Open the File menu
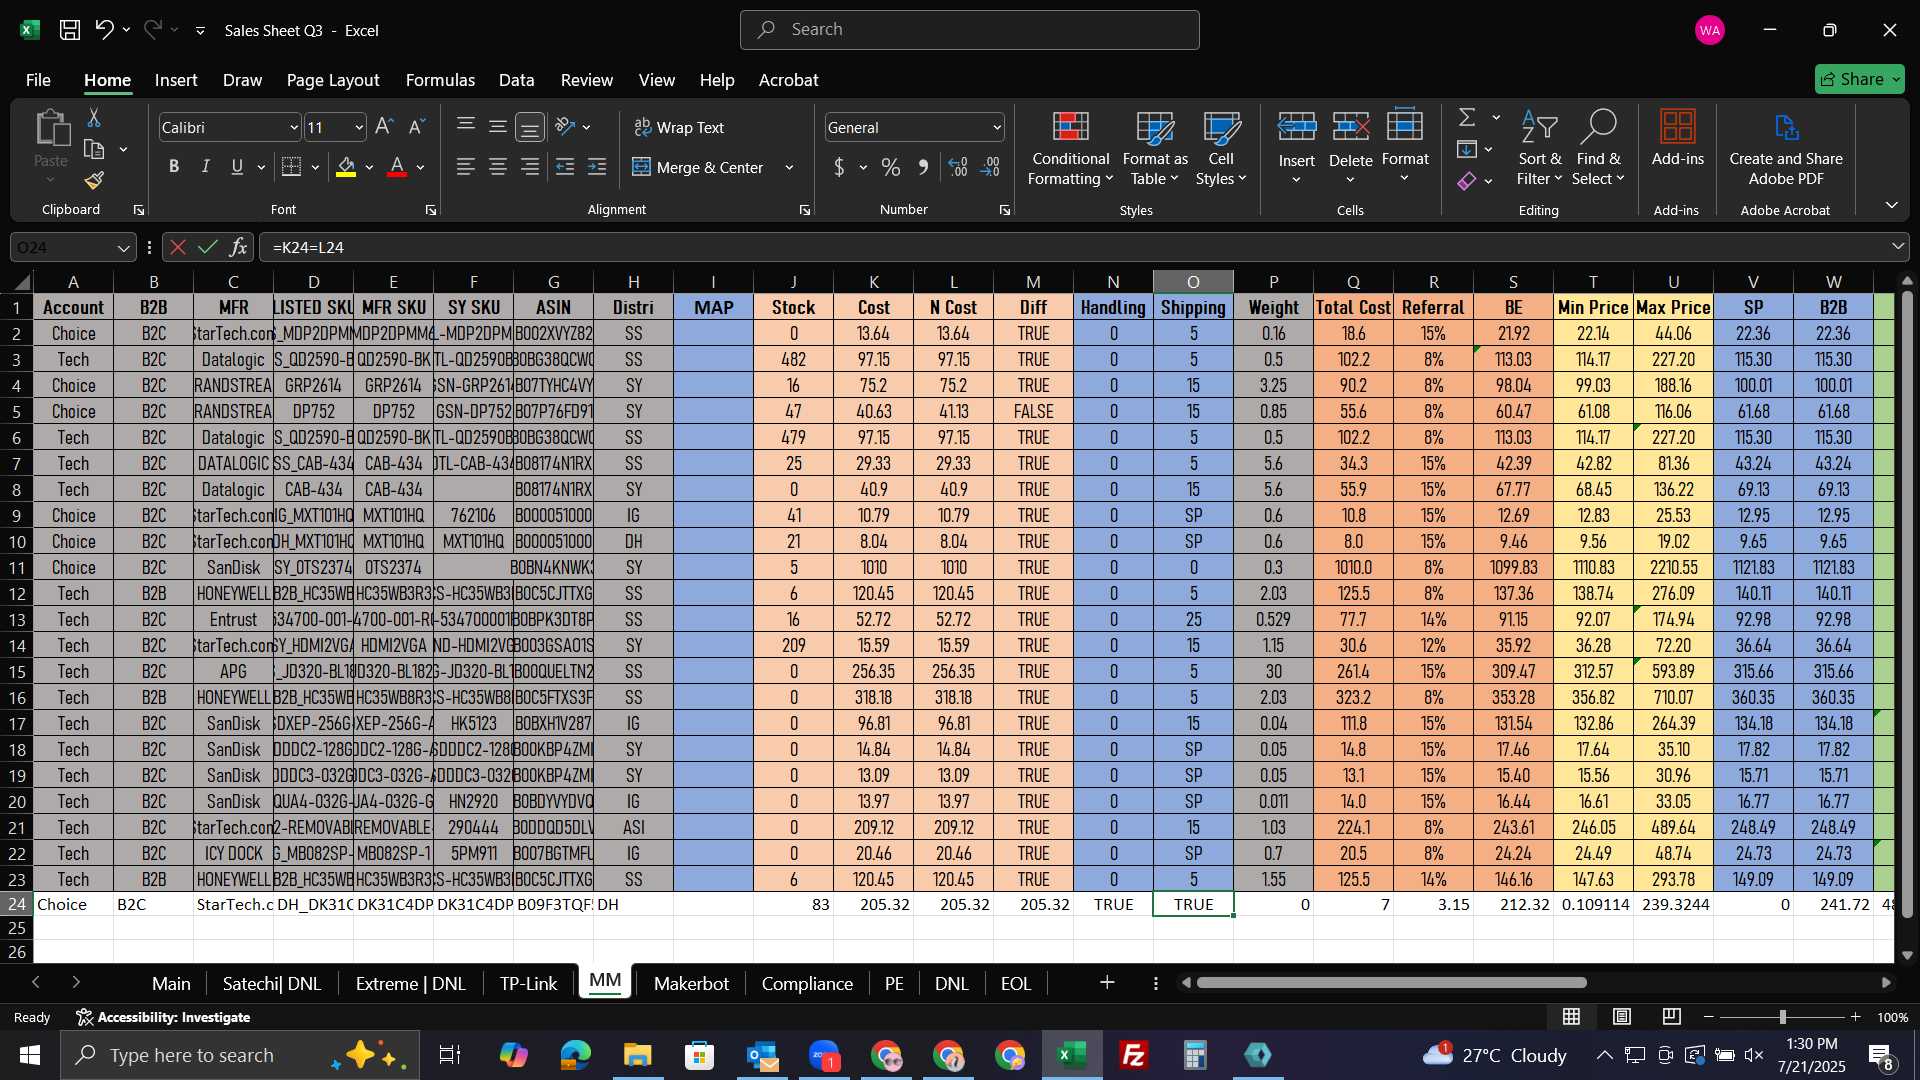This screenshot has height=1080, width=1920. [38, 80]
